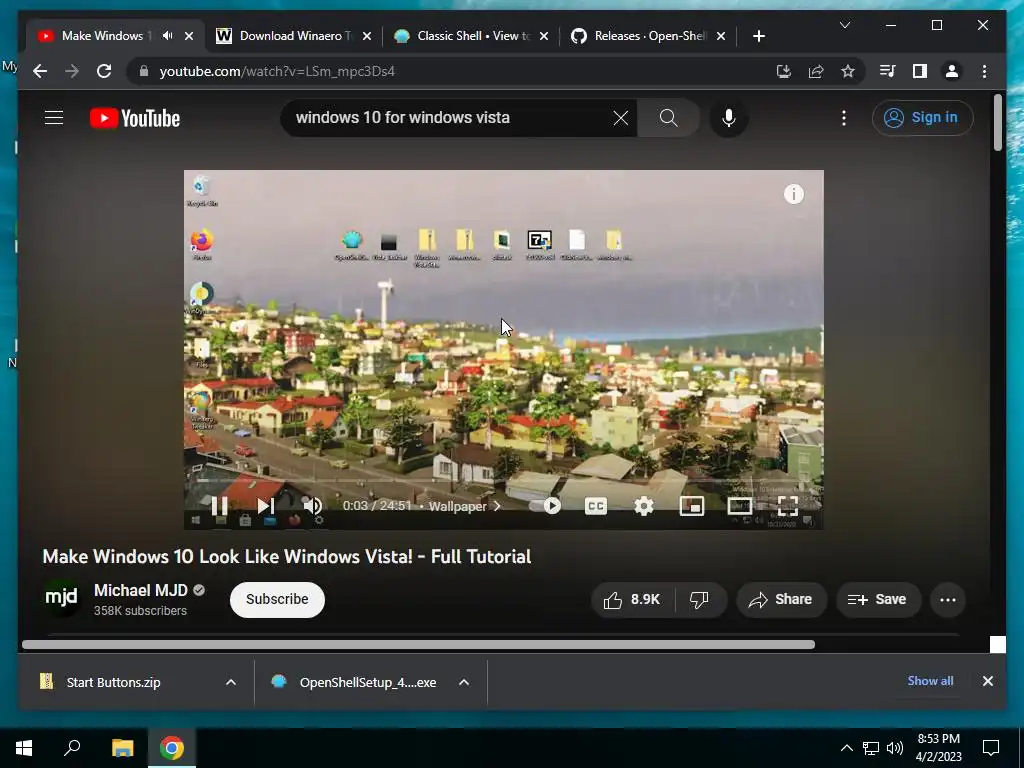Subscribe to Michael MJD channel
This screenshot has height=768, width=1024.
point(277,600)
